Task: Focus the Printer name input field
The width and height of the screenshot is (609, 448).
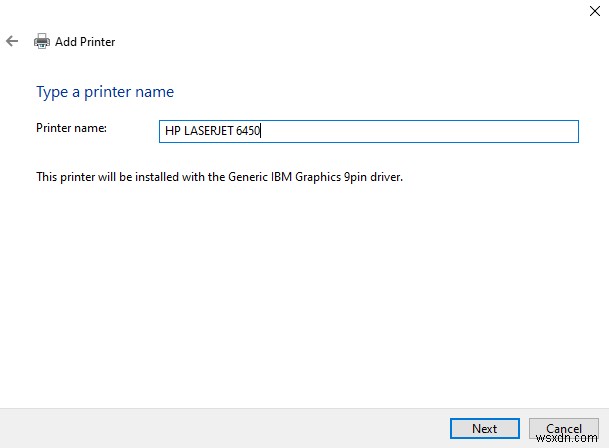Action: 370,131
